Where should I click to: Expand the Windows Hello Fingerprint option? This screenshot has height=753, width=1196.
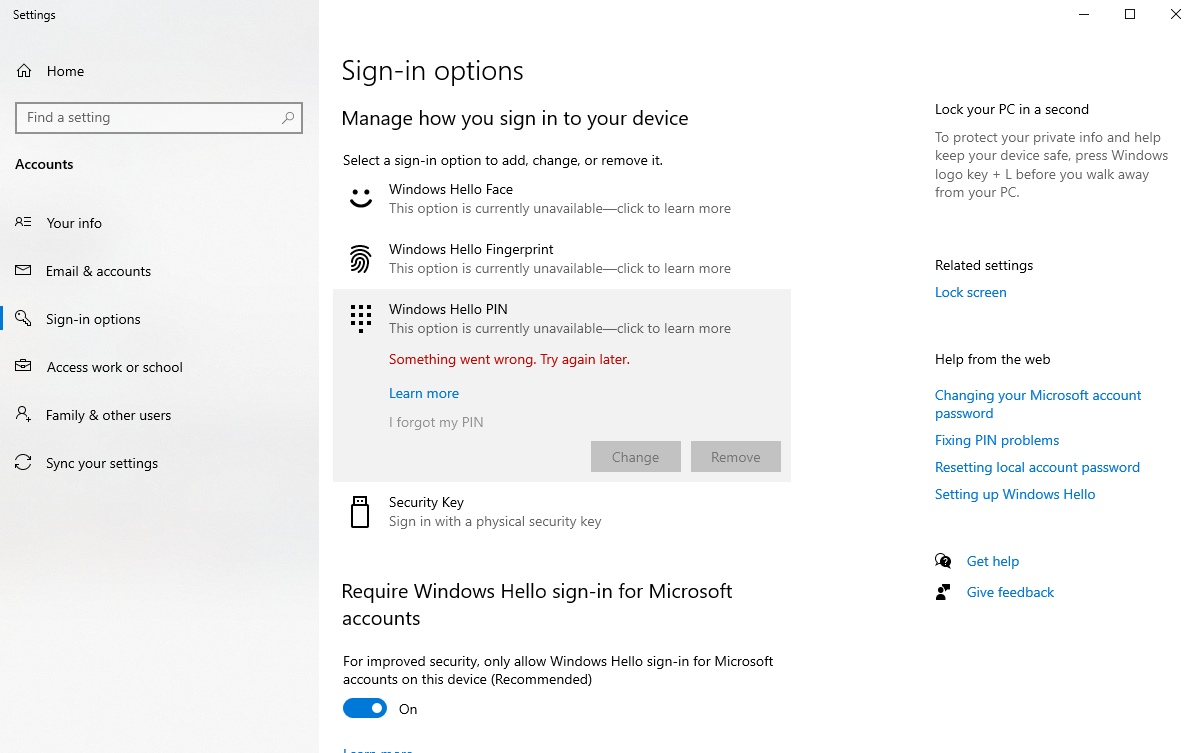pos(561,259)
